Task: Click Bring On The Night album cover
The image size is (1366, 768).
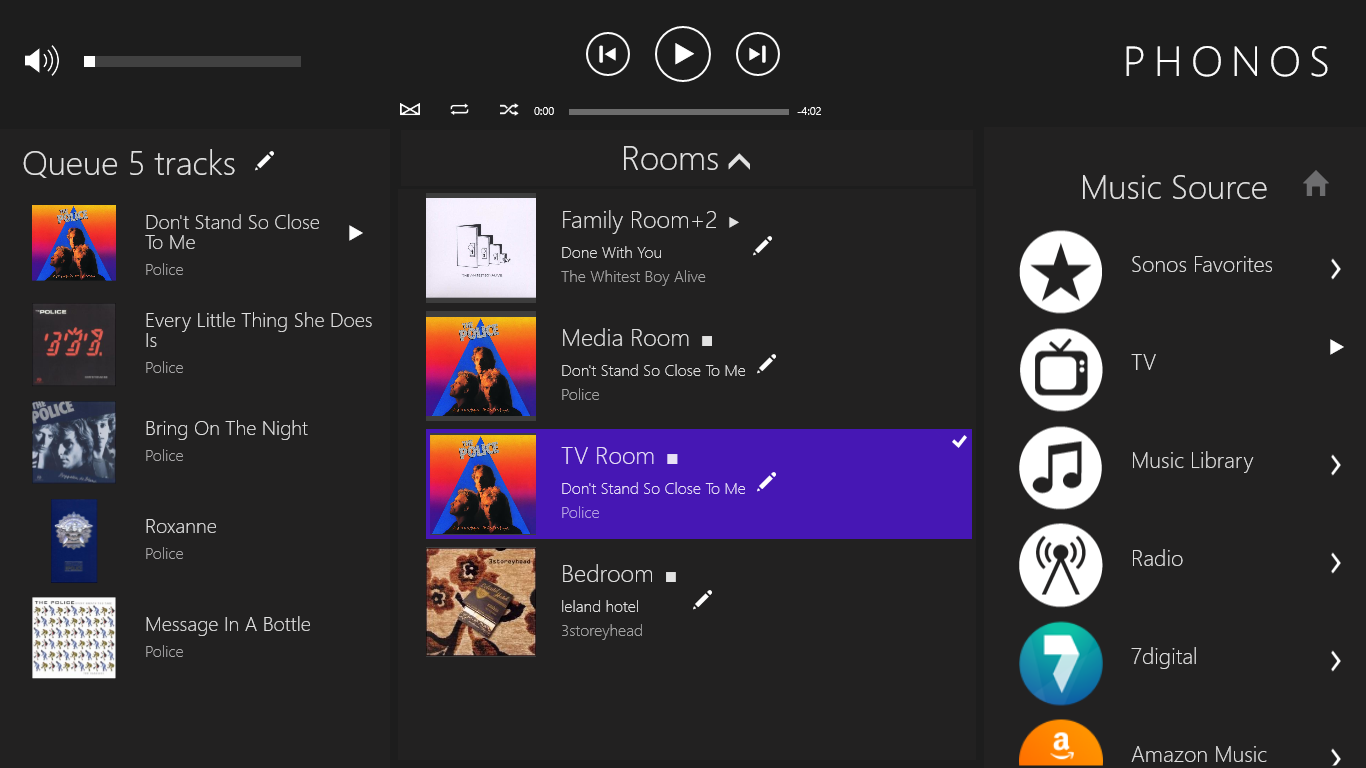Action: (x=74, y=442)
